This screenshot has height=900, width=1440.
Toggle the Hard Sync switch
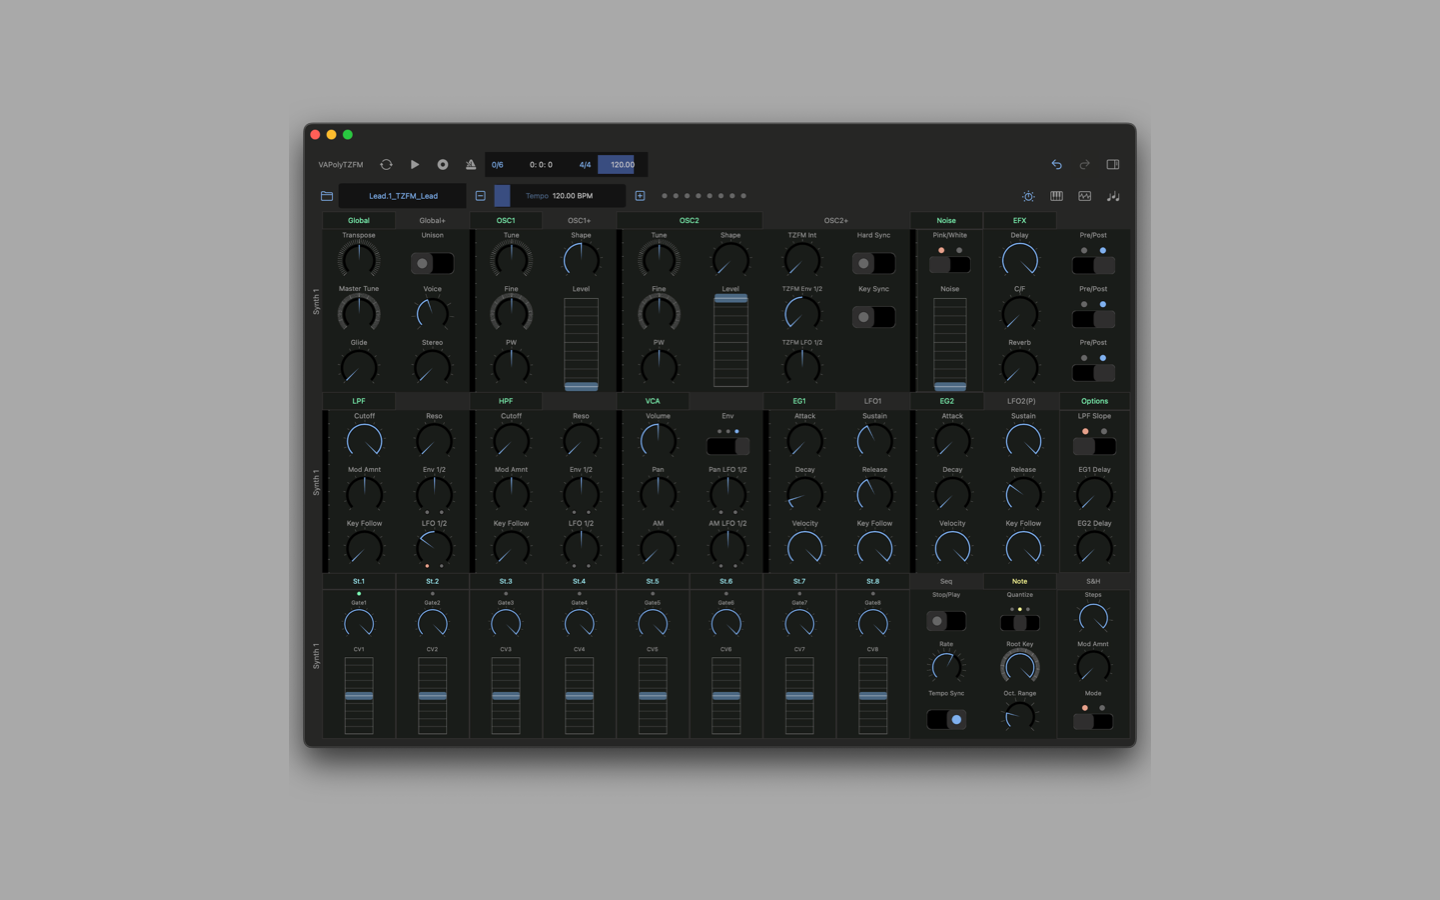[874, 263]
